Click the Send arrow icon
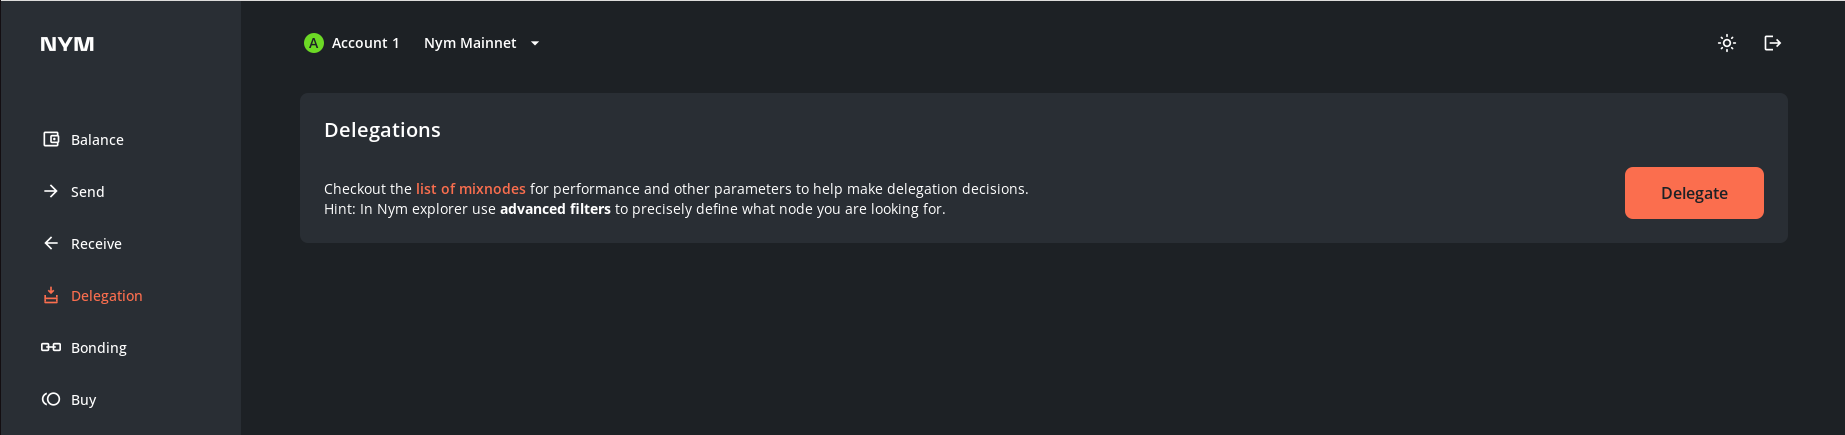 click(x=51, y=191)
